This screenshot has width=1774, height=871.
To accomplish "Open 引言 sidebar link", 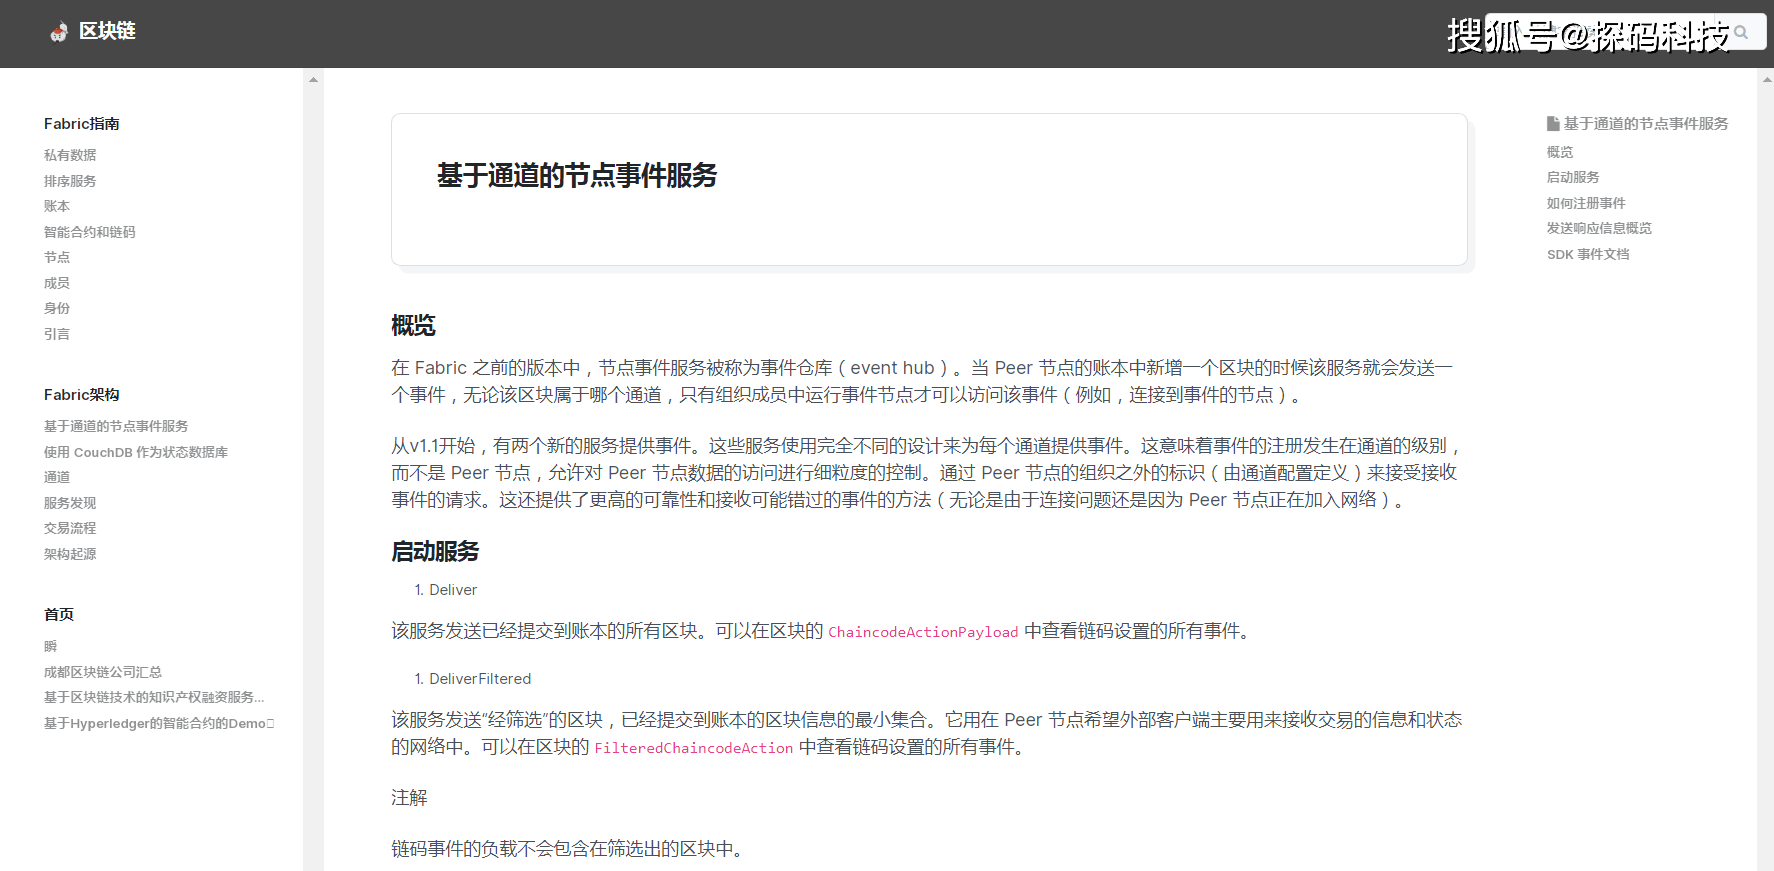I will (57, 334).
